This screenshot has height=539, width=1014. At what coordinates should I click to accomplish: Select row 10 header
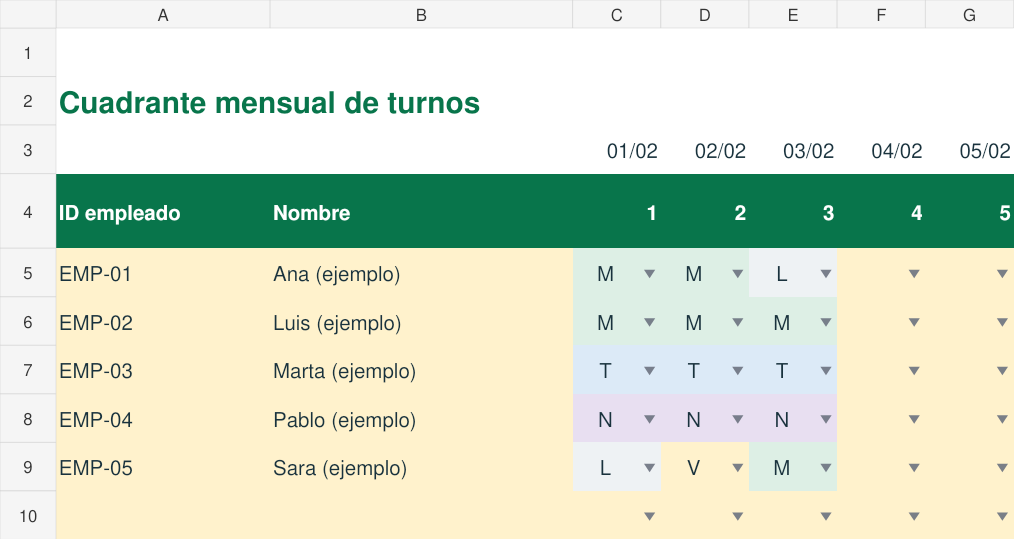[x=28, y=516]
